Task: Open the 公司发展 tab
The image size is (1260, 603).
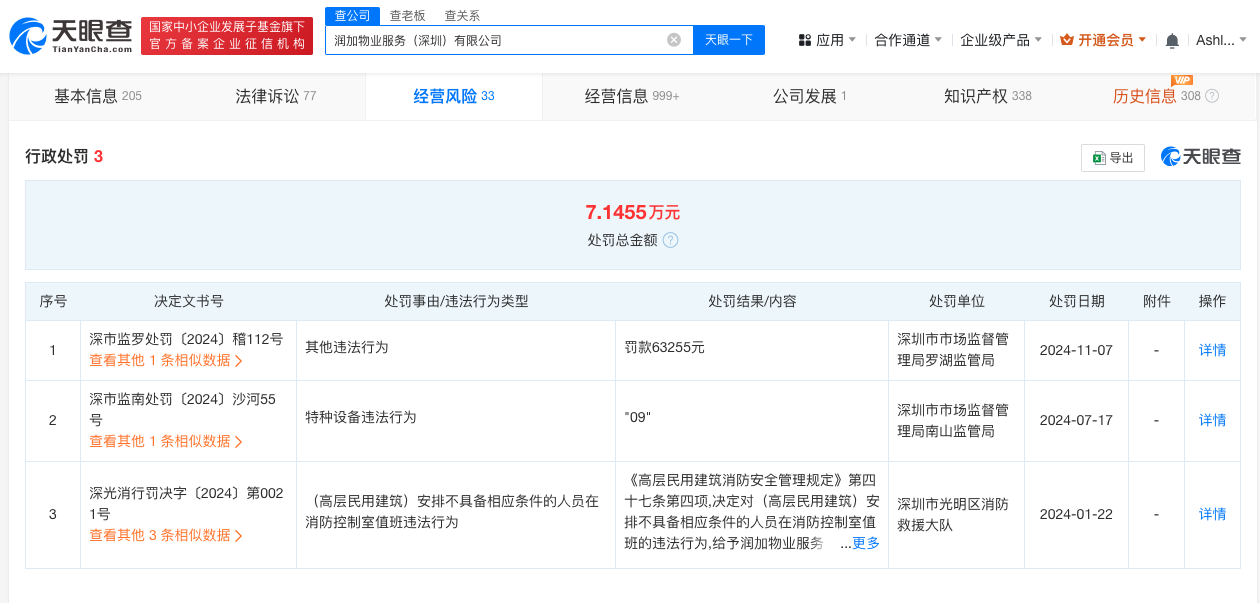Action: coord(810,96)
